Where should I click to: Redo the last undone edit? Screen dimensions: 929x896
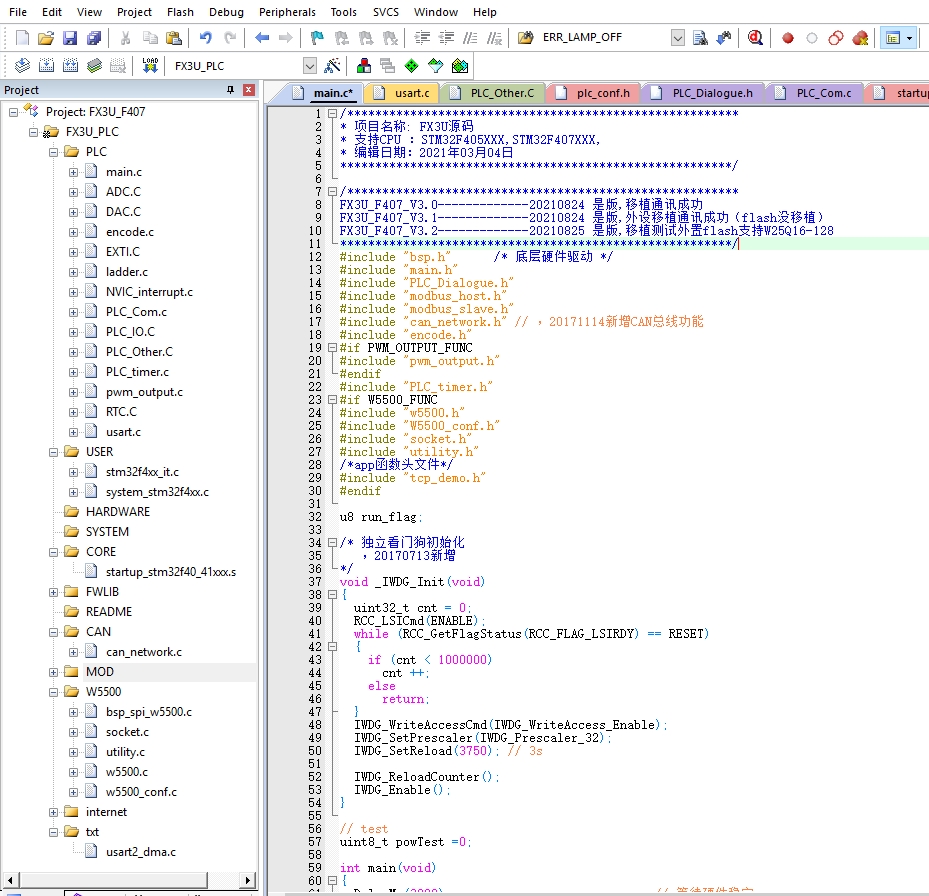click(230, 38)
